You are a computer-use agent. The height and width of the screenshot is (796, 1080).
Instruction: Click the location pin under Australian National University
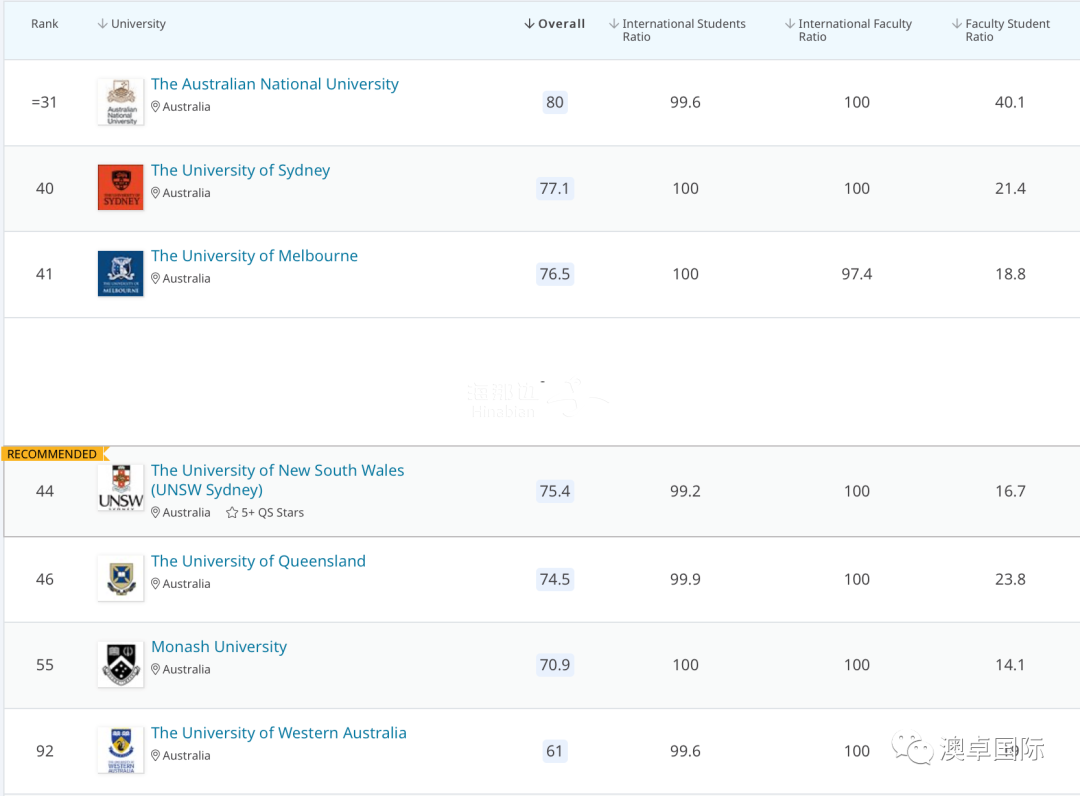[x=156, y=107]
